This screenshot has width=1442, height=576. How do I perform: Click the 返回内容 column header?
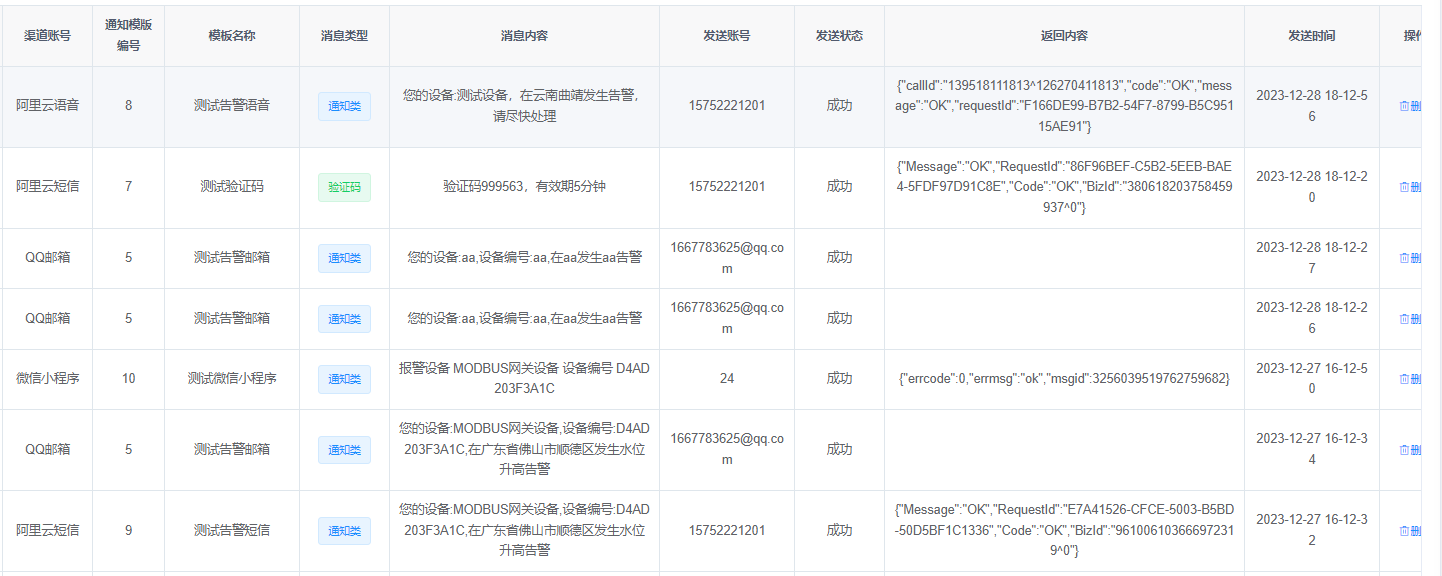tap(1064, 36)
